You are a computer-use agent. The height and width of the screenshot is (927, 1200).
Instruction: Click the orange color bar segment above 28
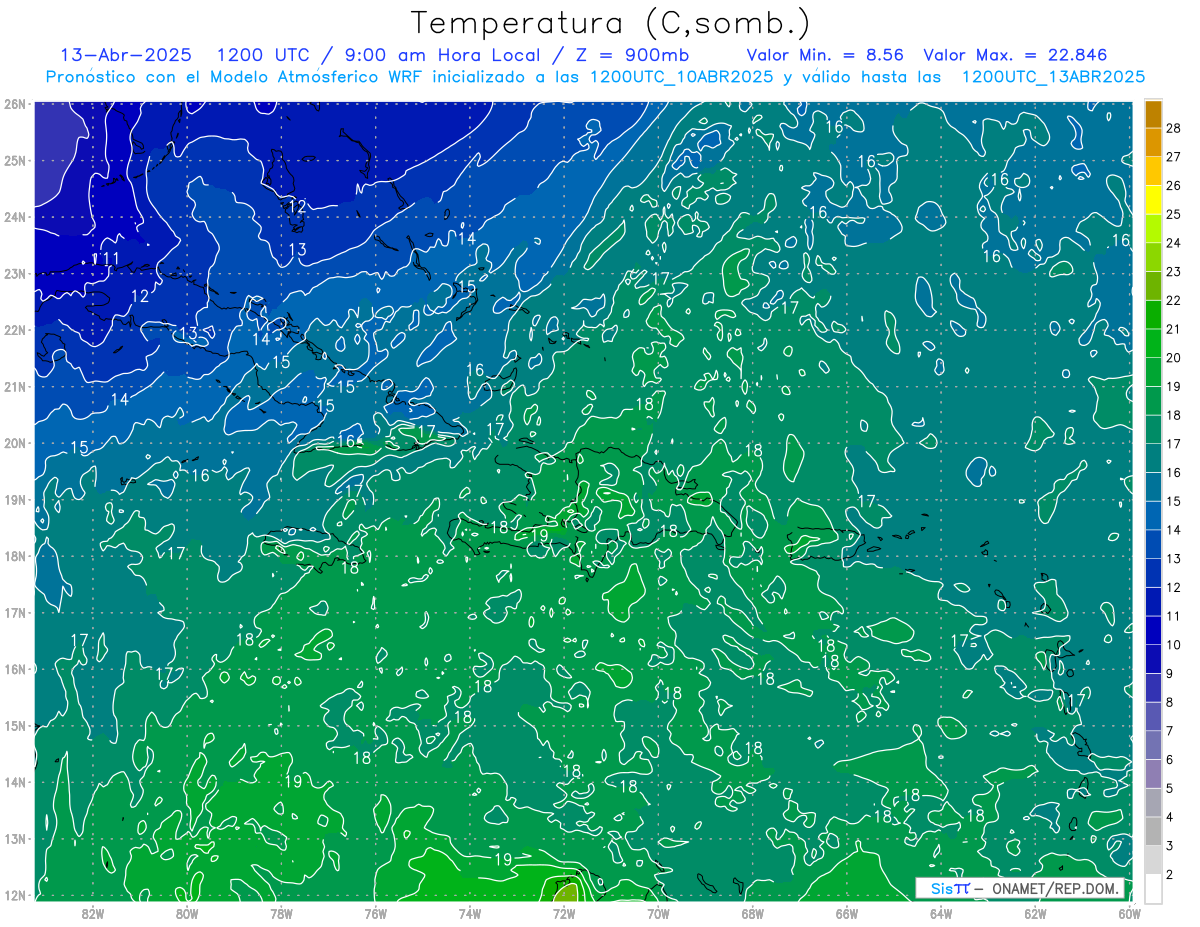pyautogui.click(x=1154, y=114)
